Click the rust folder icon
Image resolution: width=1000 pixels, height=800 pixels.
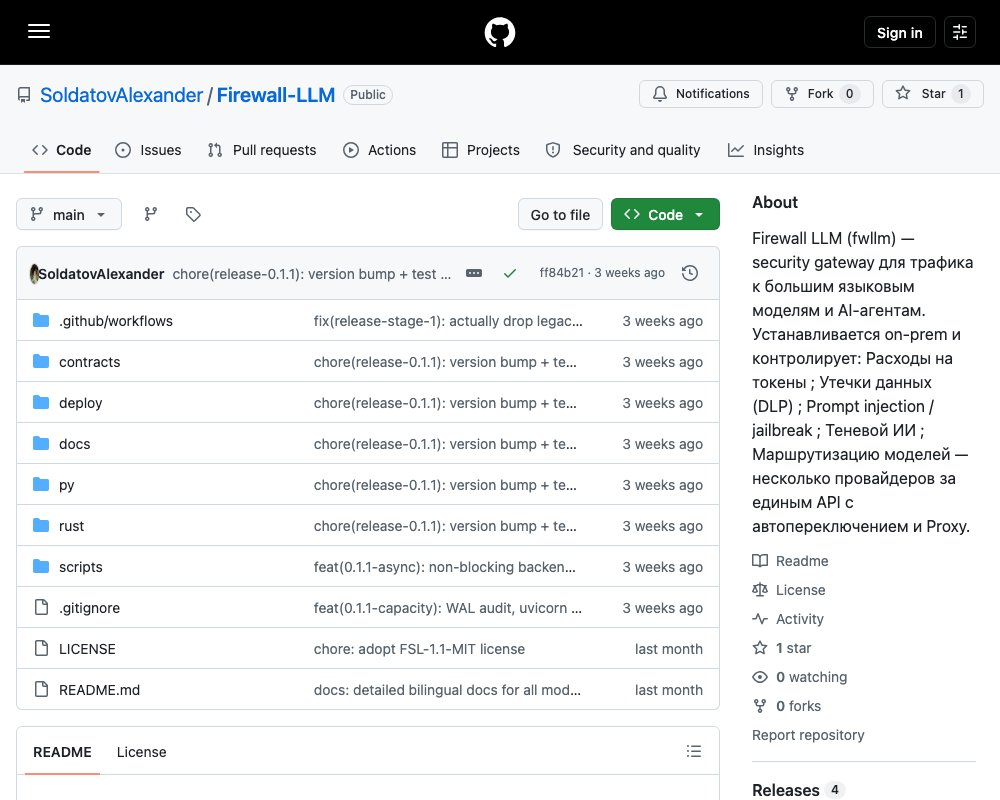pyautogui.click(x=41, y=525)
